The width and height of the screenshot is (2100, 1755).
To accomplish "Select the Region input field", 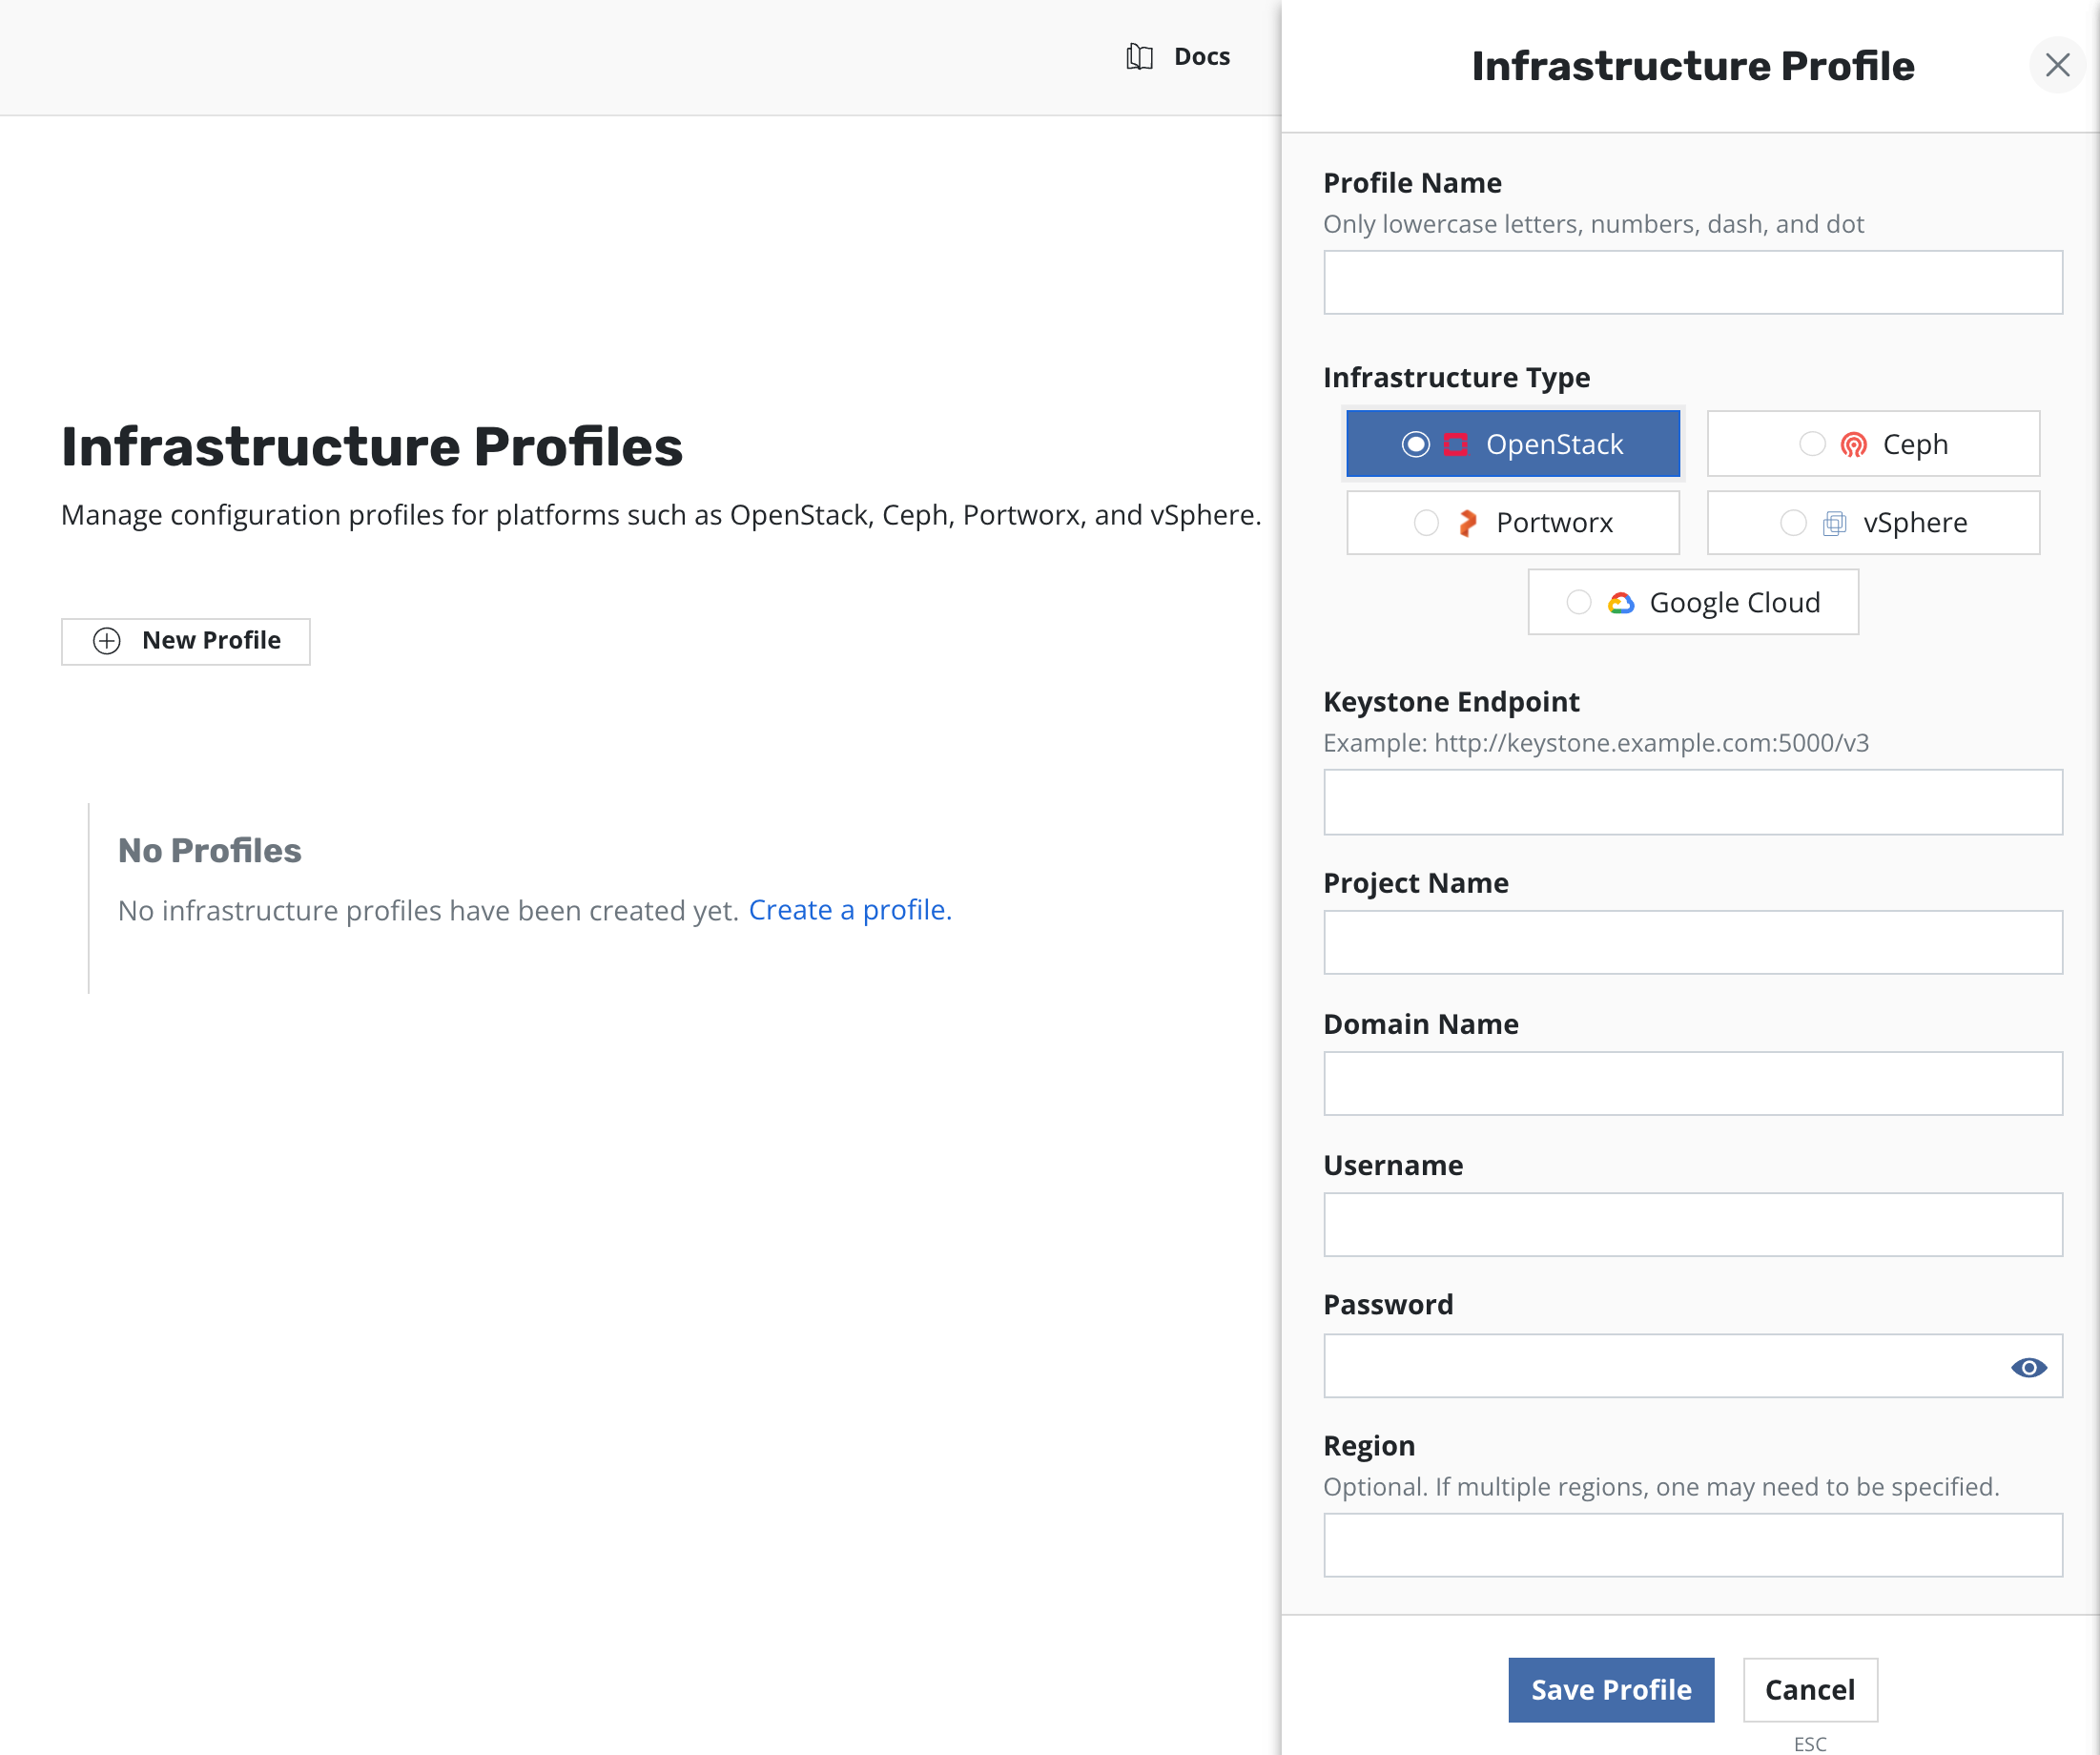I will point(1692,1546).
